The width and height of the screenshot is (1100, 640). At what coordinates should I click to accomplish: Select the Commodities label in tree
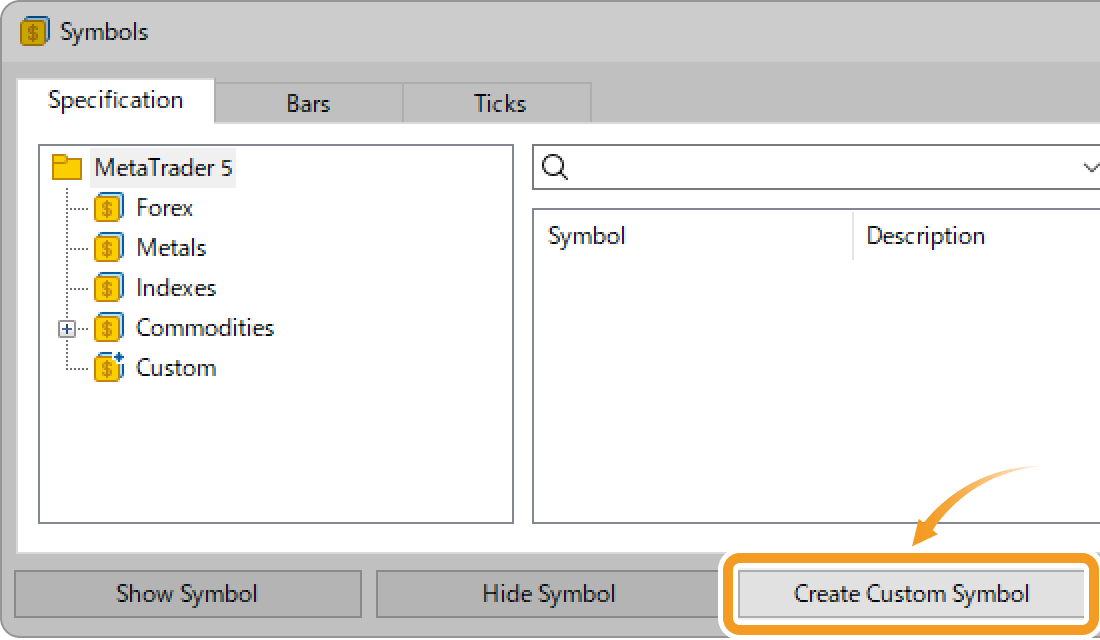point(205,328)
